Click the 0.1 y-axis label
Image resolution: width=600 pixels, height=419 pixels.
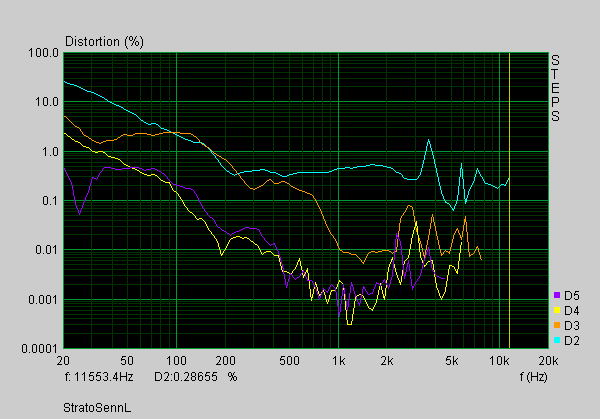50,201
